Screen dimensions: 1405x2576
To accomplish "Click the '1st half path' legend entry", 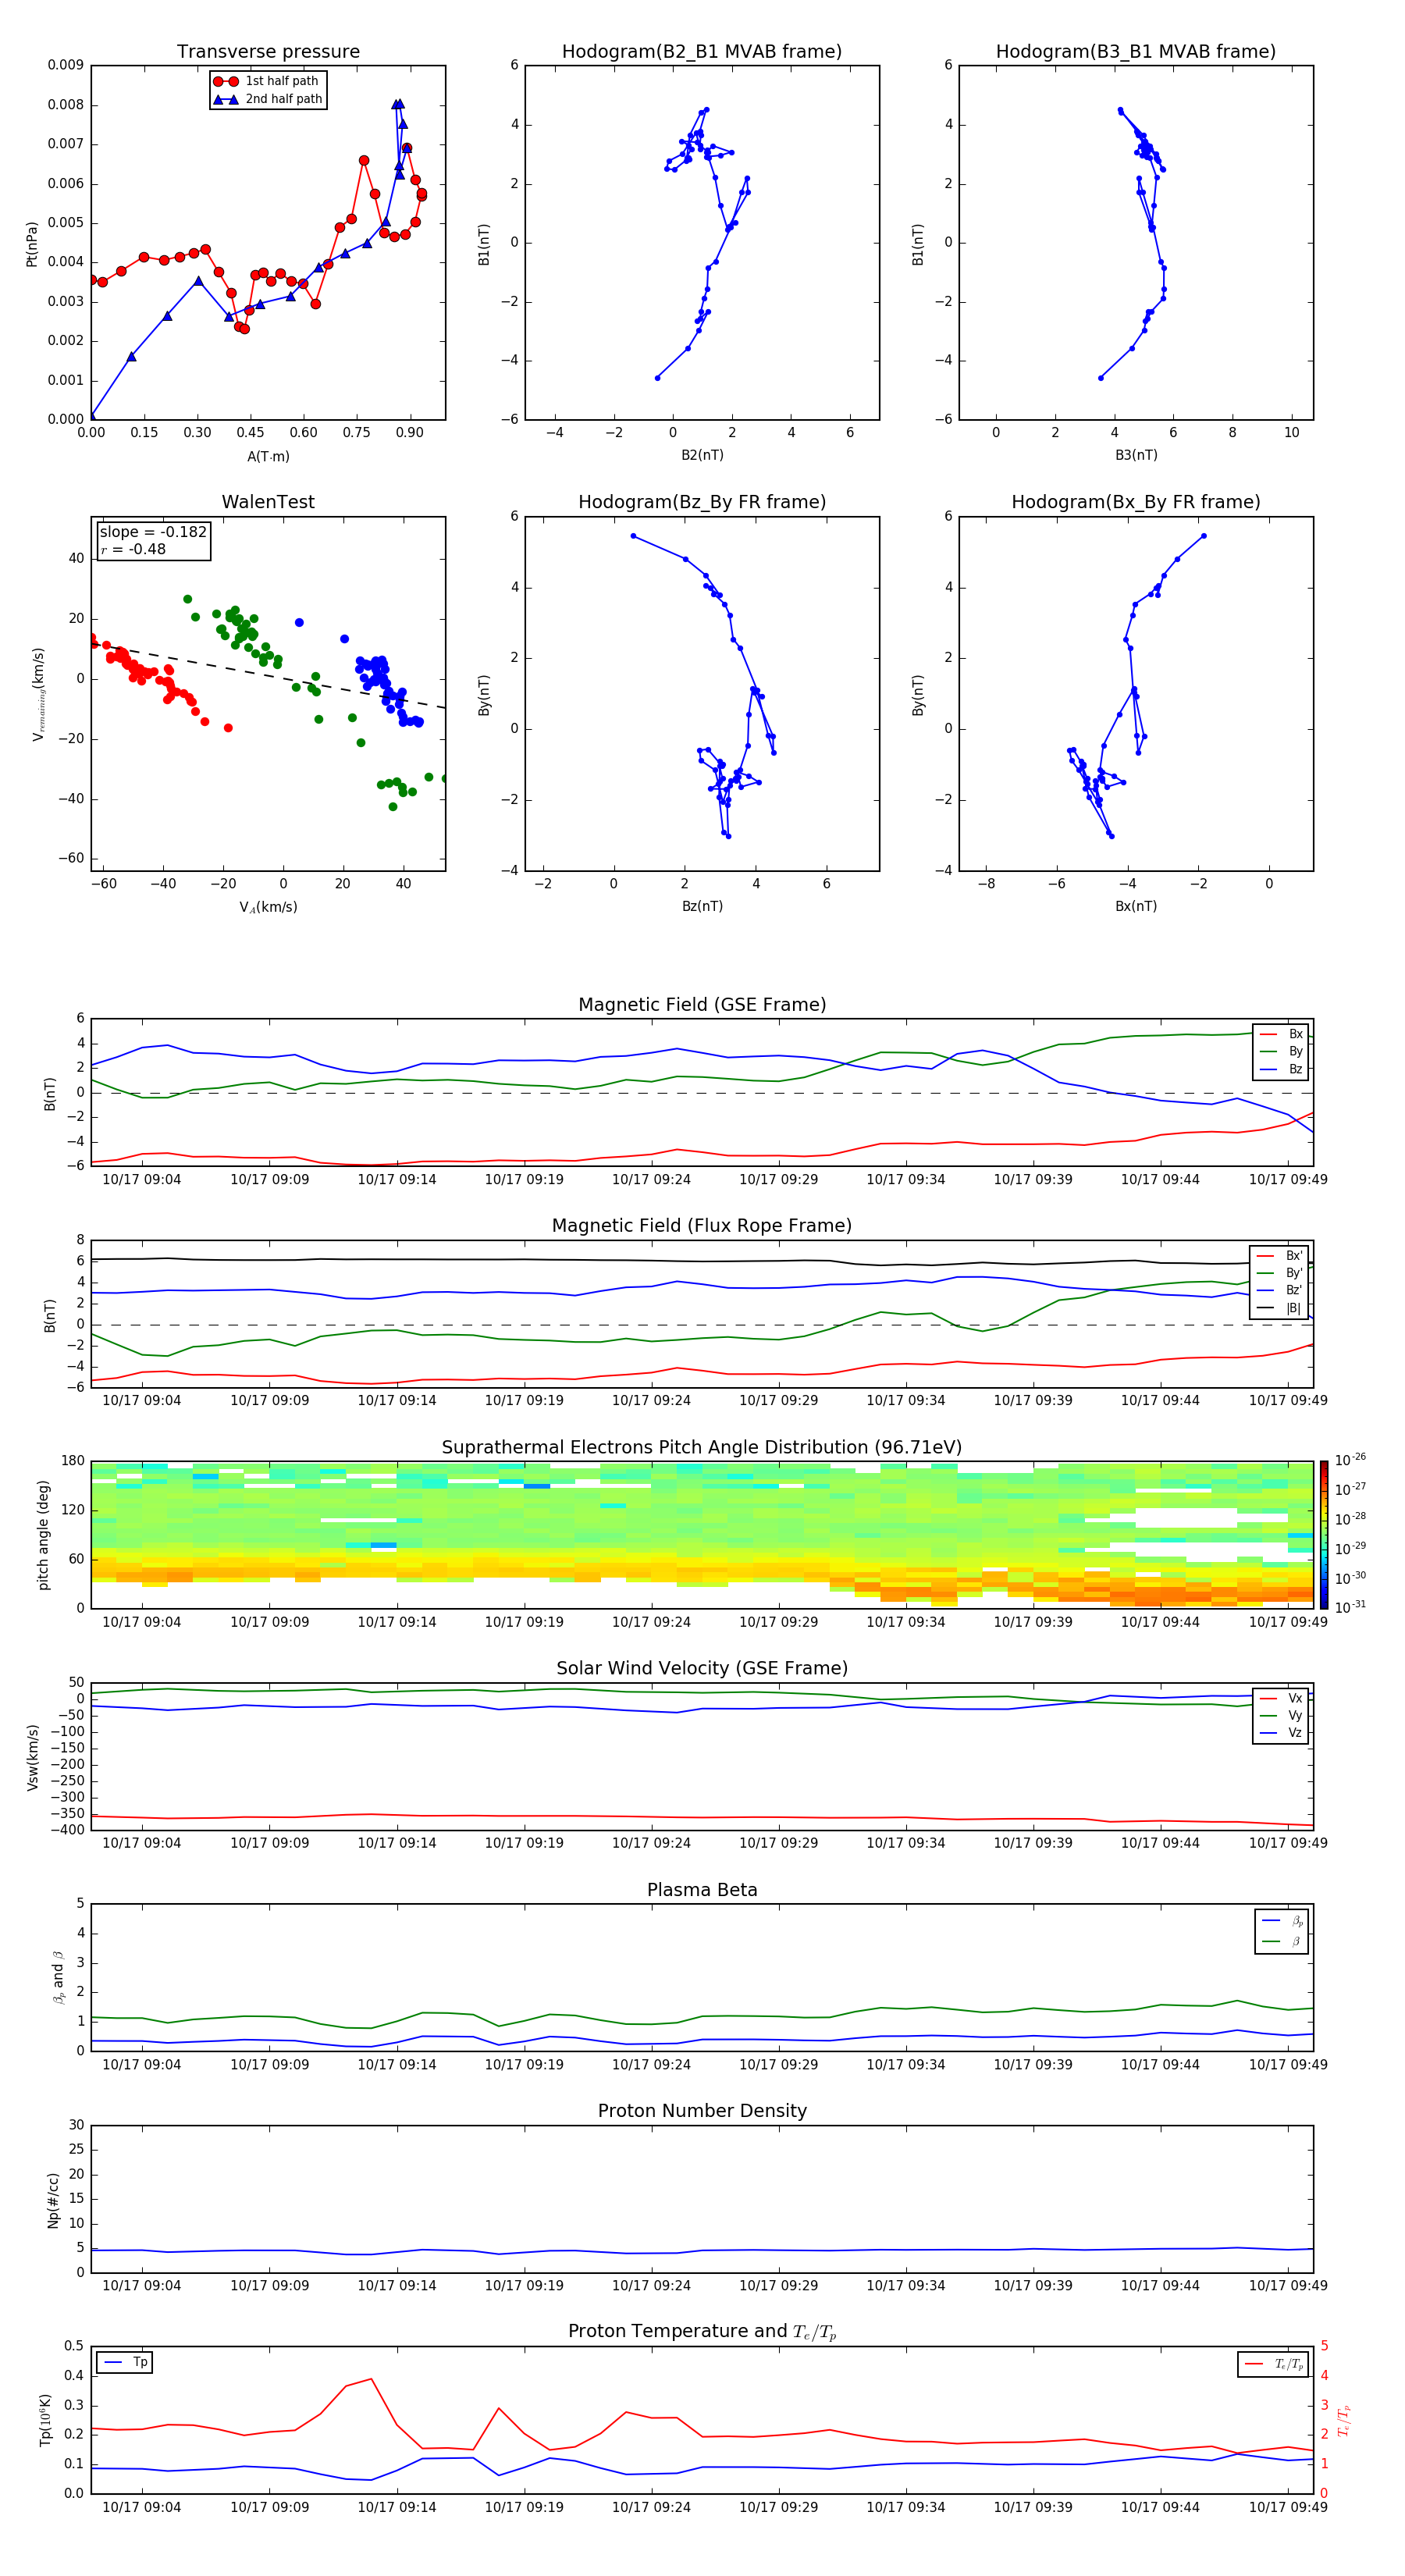I will pyautogui.click(x=267, y=81).
